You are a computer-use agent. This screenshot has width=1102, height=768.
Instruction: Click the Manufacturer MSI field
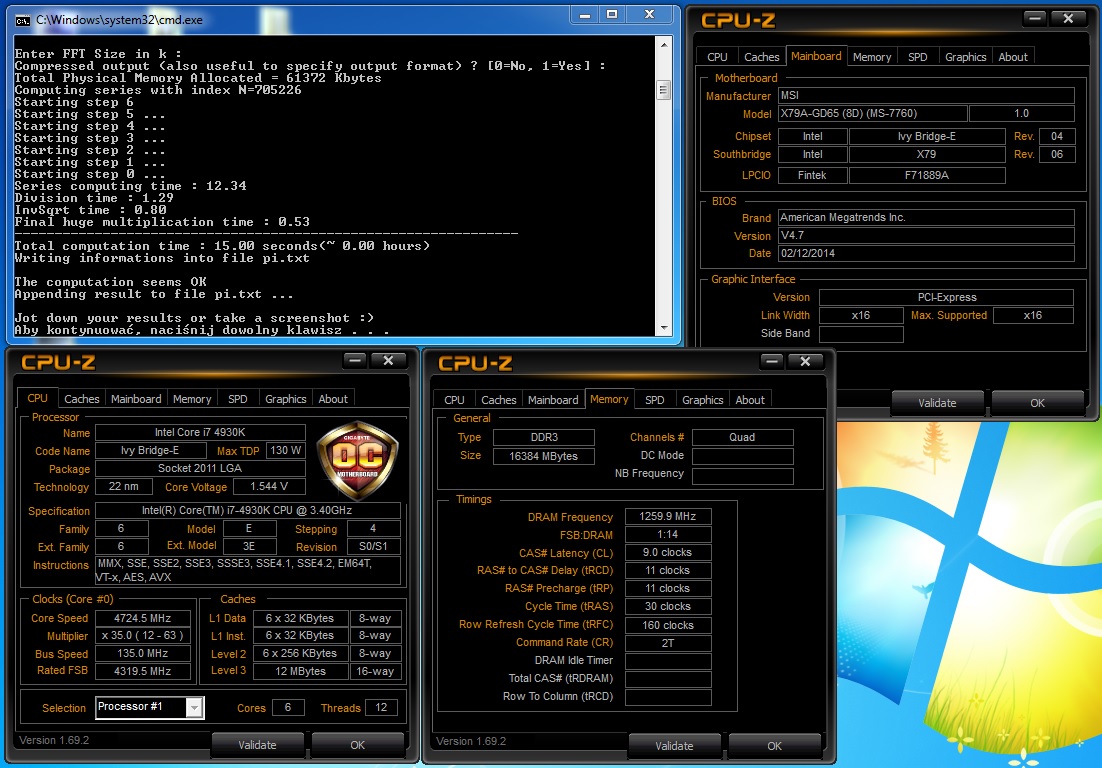tap(926, 95)
